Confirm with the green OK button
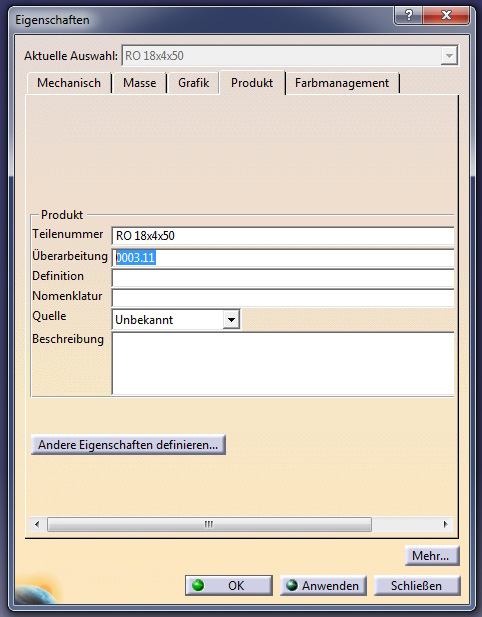 point(229,586)
